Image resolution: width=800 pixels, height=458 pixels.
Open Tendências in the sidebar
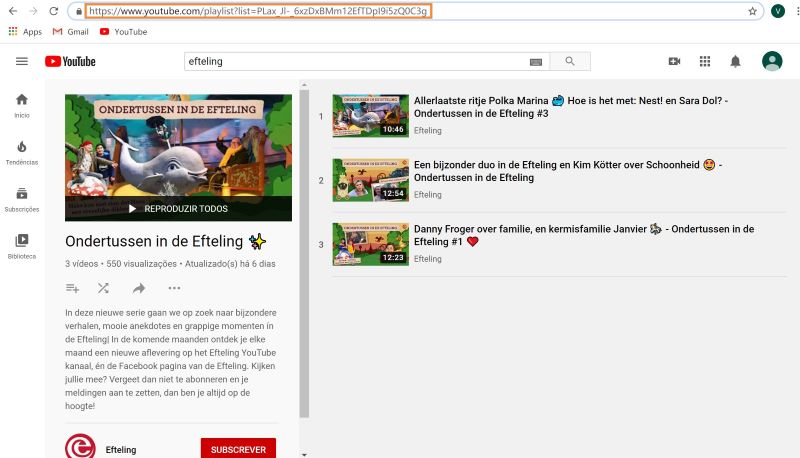tap(22, 152)
